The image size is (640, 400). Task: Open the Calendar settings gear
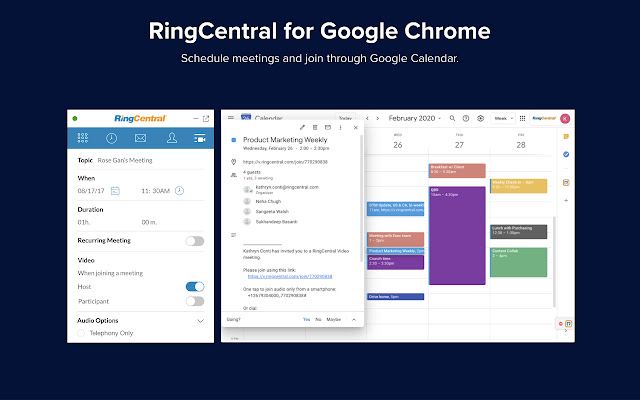pyautogui.click(x=480, y=118)
